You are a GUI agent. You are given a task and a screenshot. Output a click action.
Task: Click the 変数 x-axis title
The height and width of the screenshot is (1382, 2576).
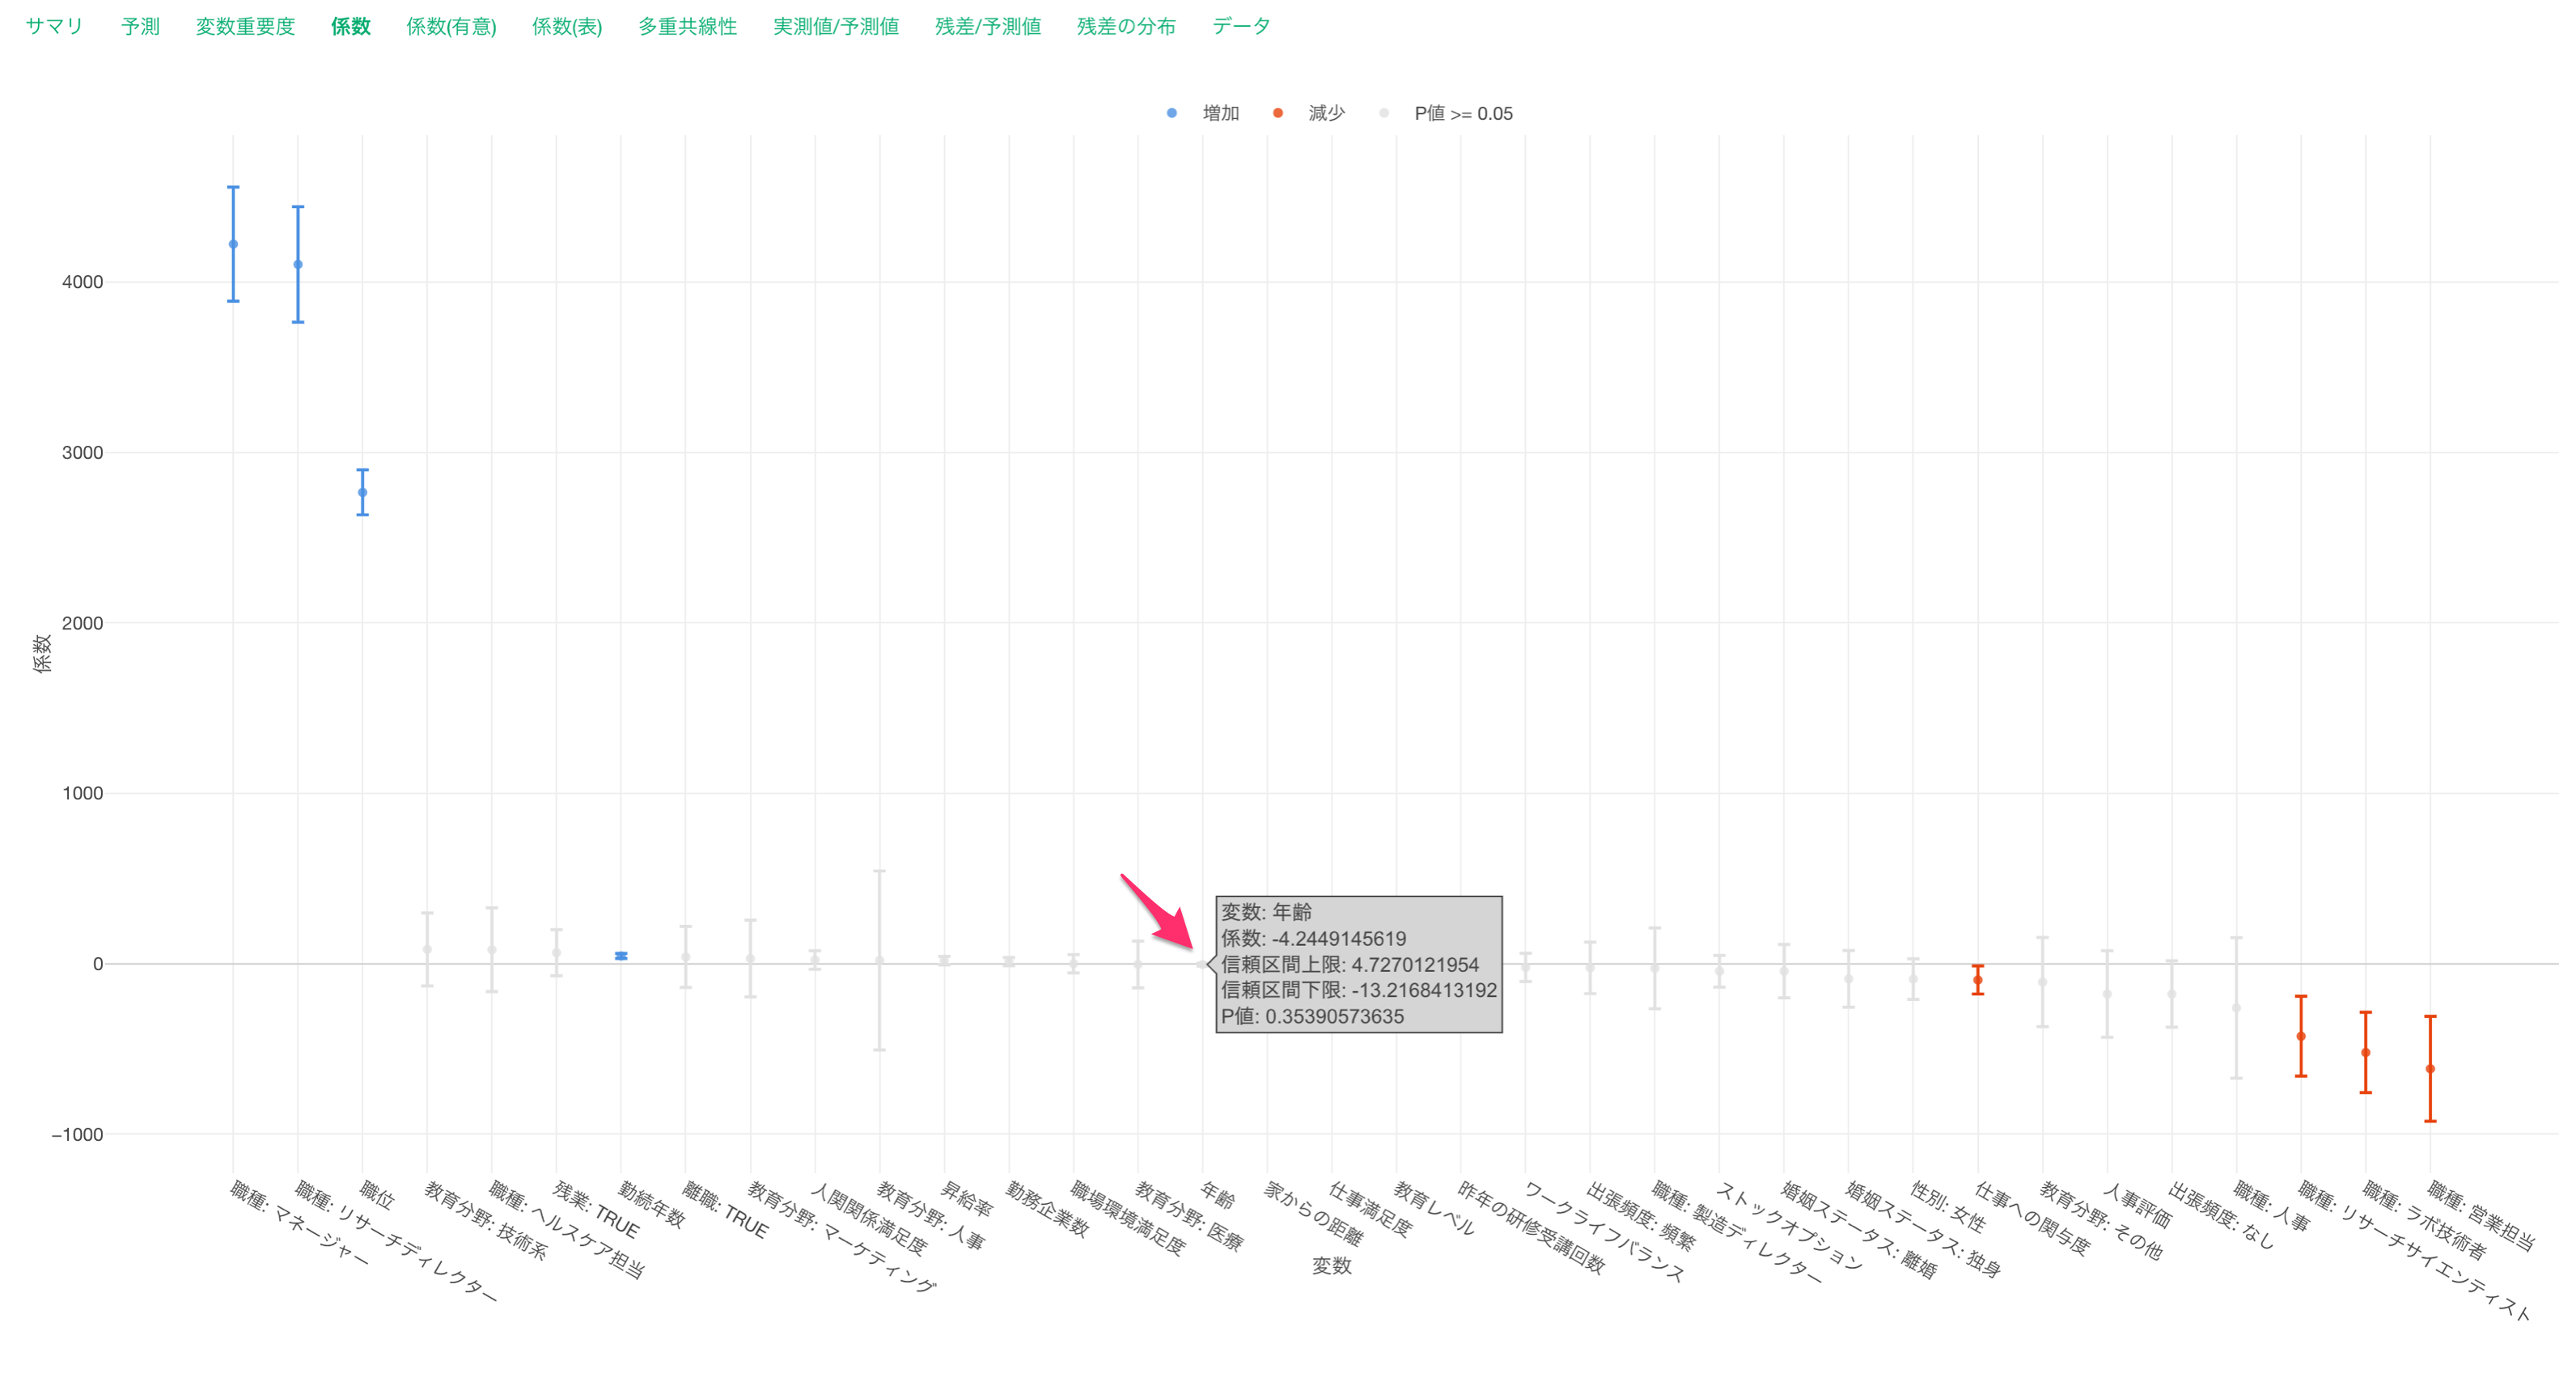1332,1266
